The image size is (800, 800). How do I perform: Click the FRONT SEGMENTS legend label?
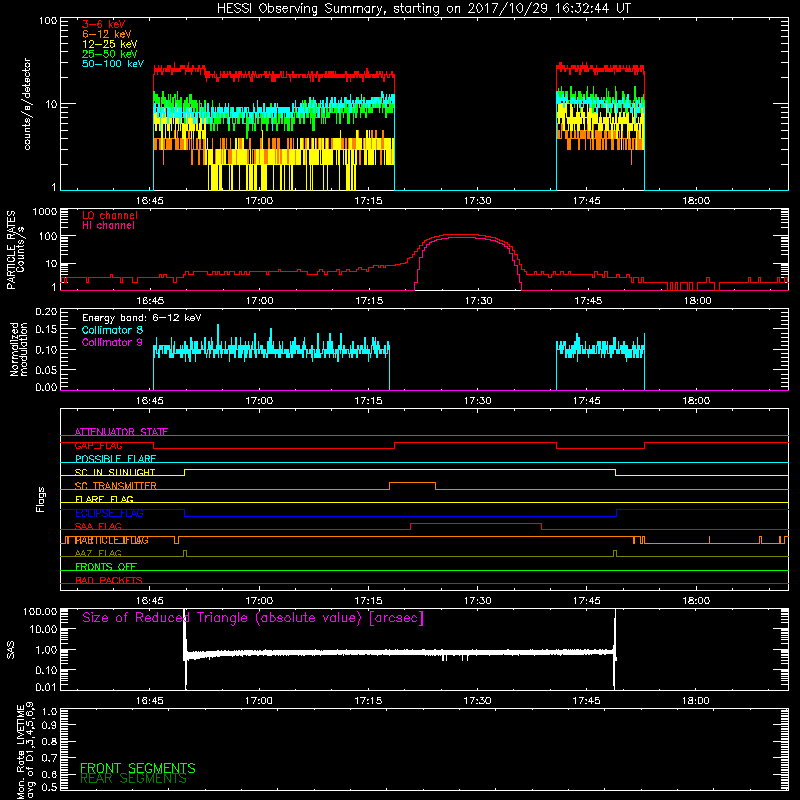point(138,768)
